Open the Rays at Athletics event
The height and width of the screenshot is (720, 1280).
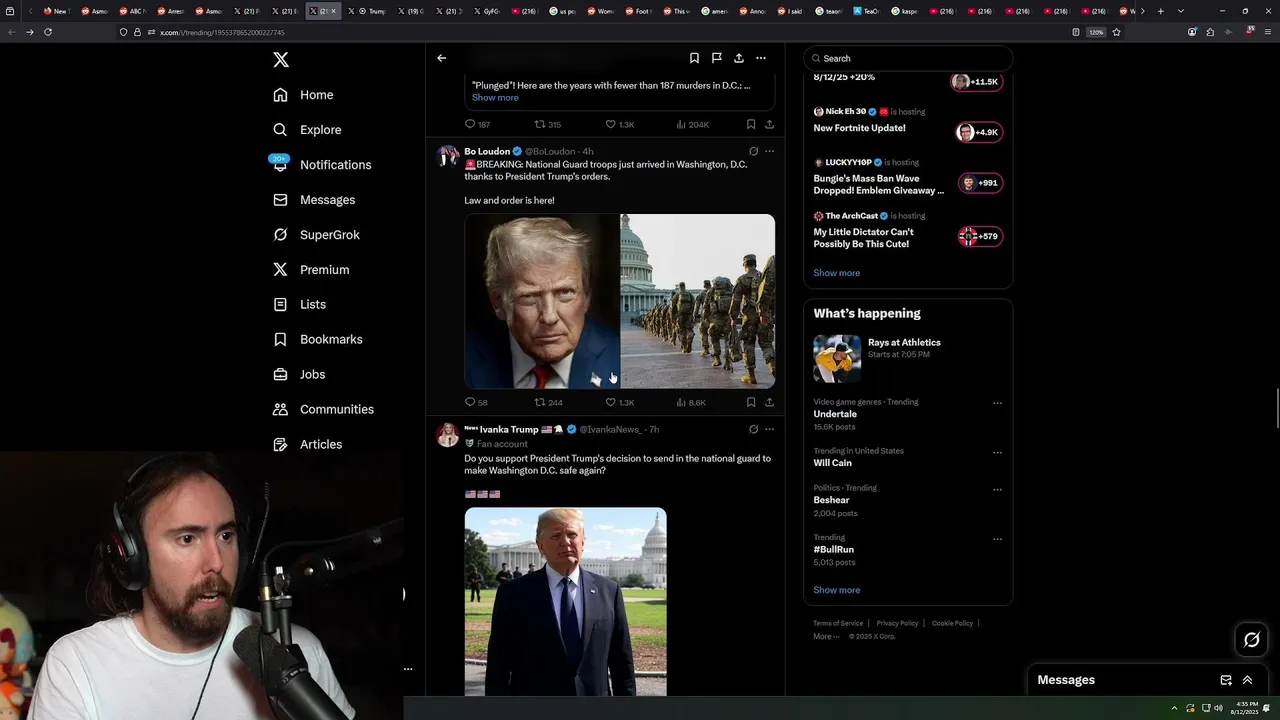point(908,358)
